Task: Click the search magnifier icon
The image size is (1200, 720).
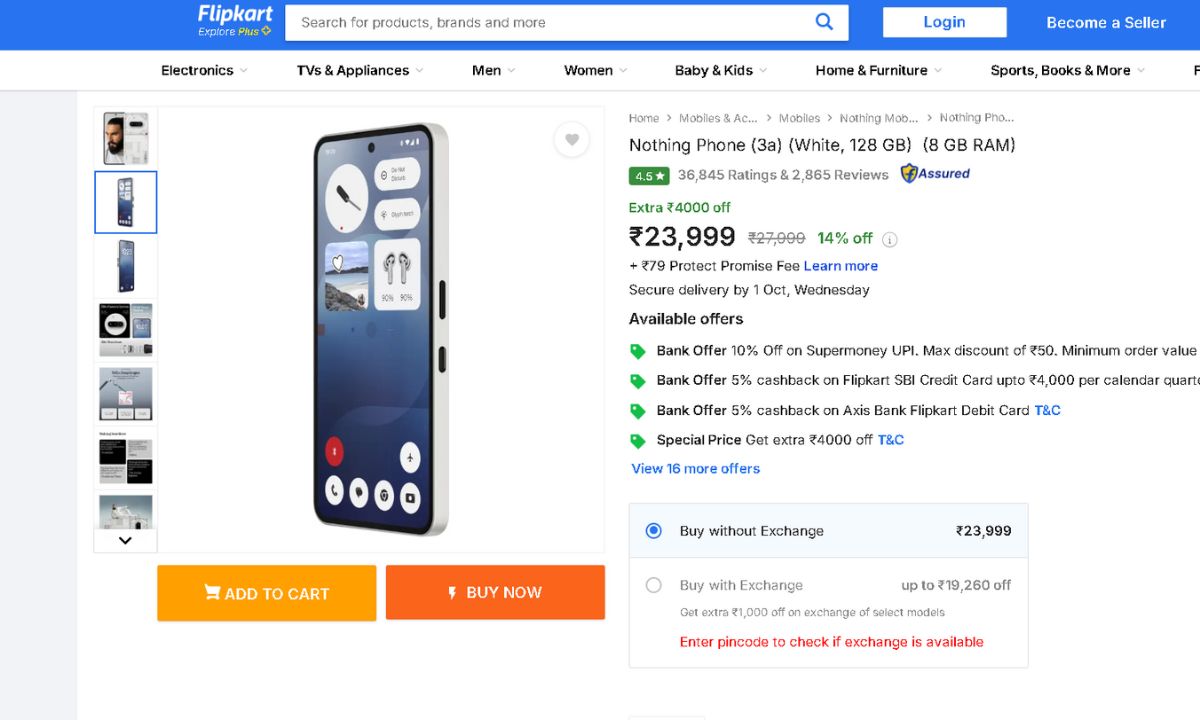Action: 824,22
